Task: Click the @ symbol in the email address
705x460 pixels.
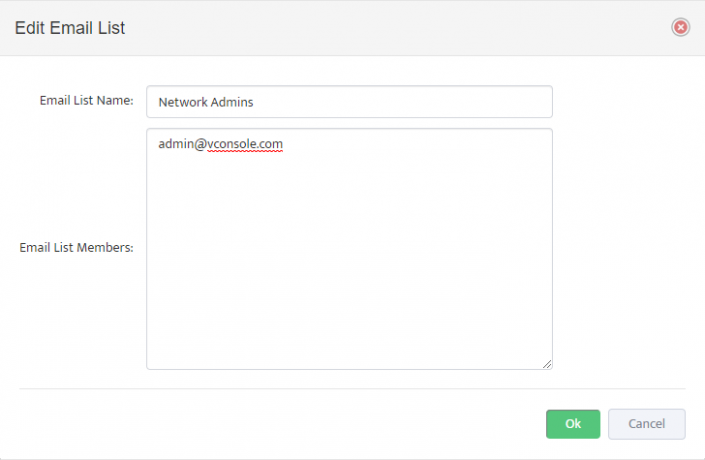Action: tap(200, 144)
